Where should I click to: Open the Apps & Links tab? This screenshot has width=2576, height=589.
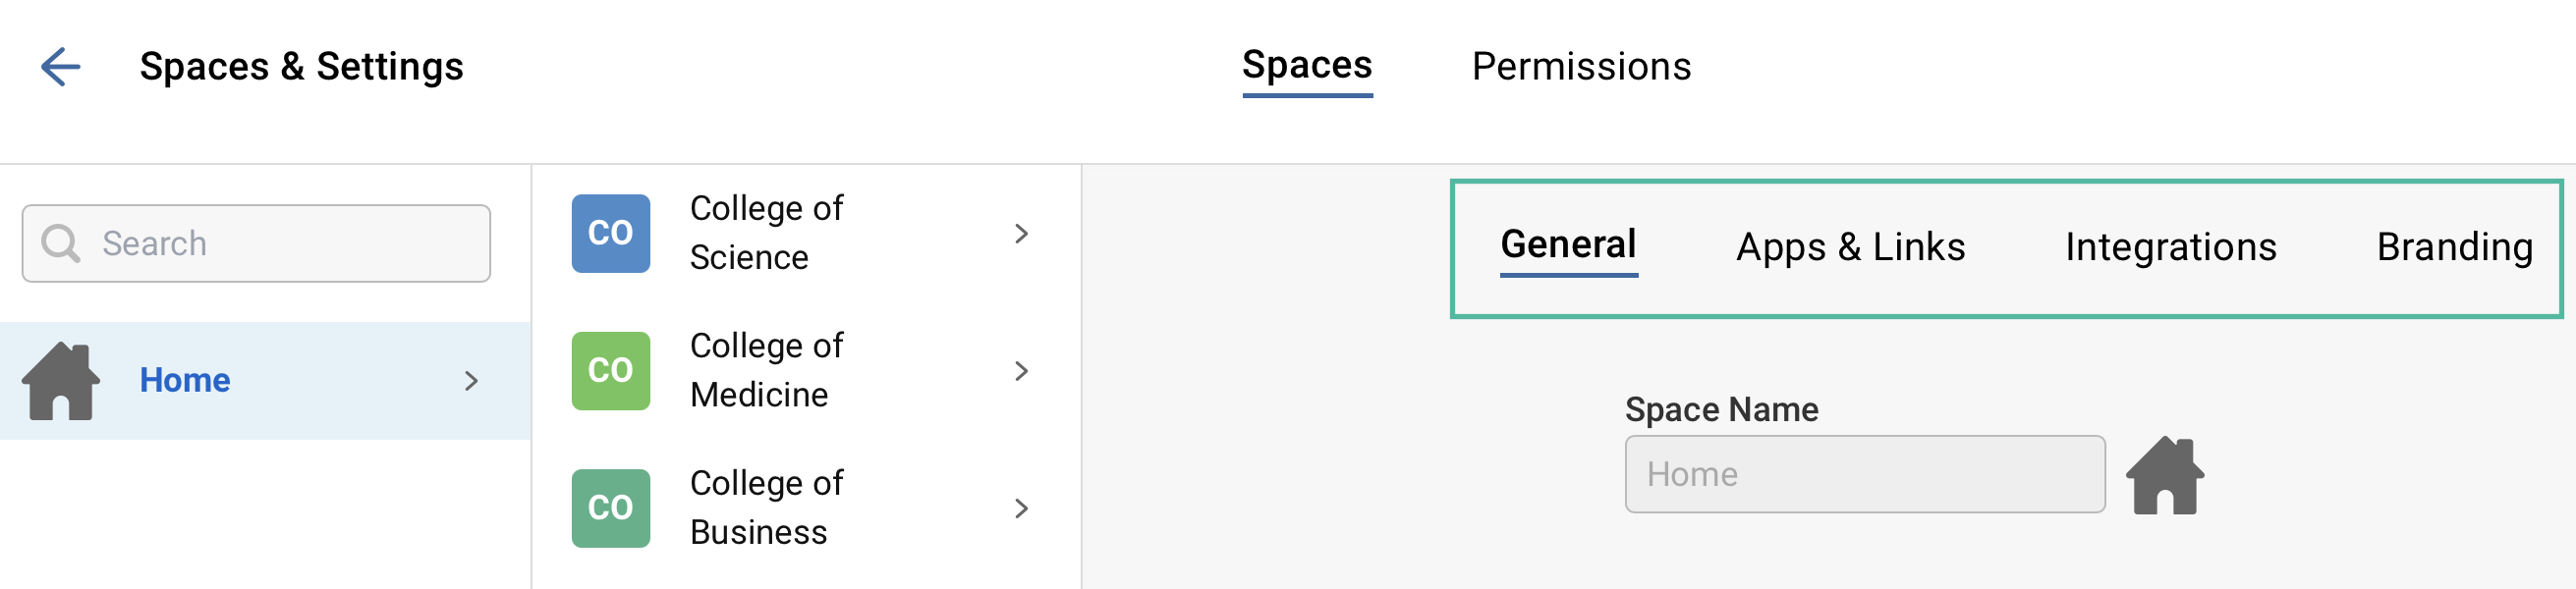1851,246
